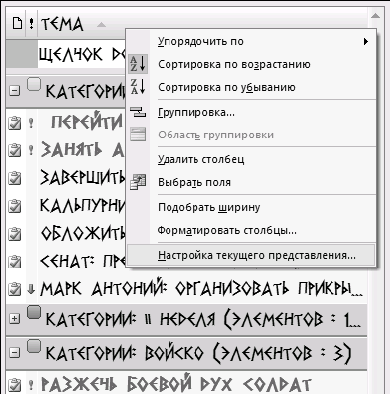Select task 'Завершить'

pyautogui.click(x=83, y=178)
